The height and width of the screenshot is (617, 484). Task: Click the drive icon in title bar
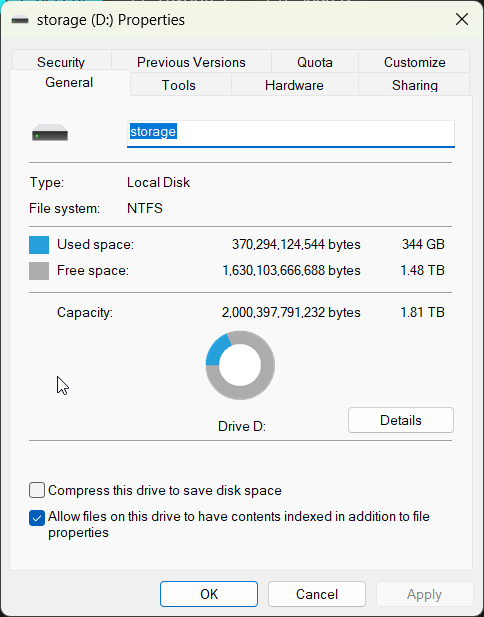pos(20,20)
